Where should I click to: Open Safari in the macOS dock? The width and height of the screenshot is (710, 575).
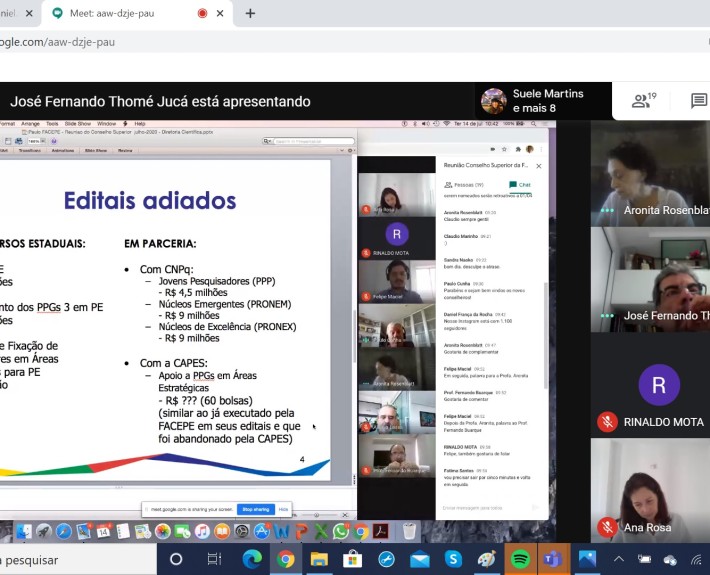click(63, 531)
